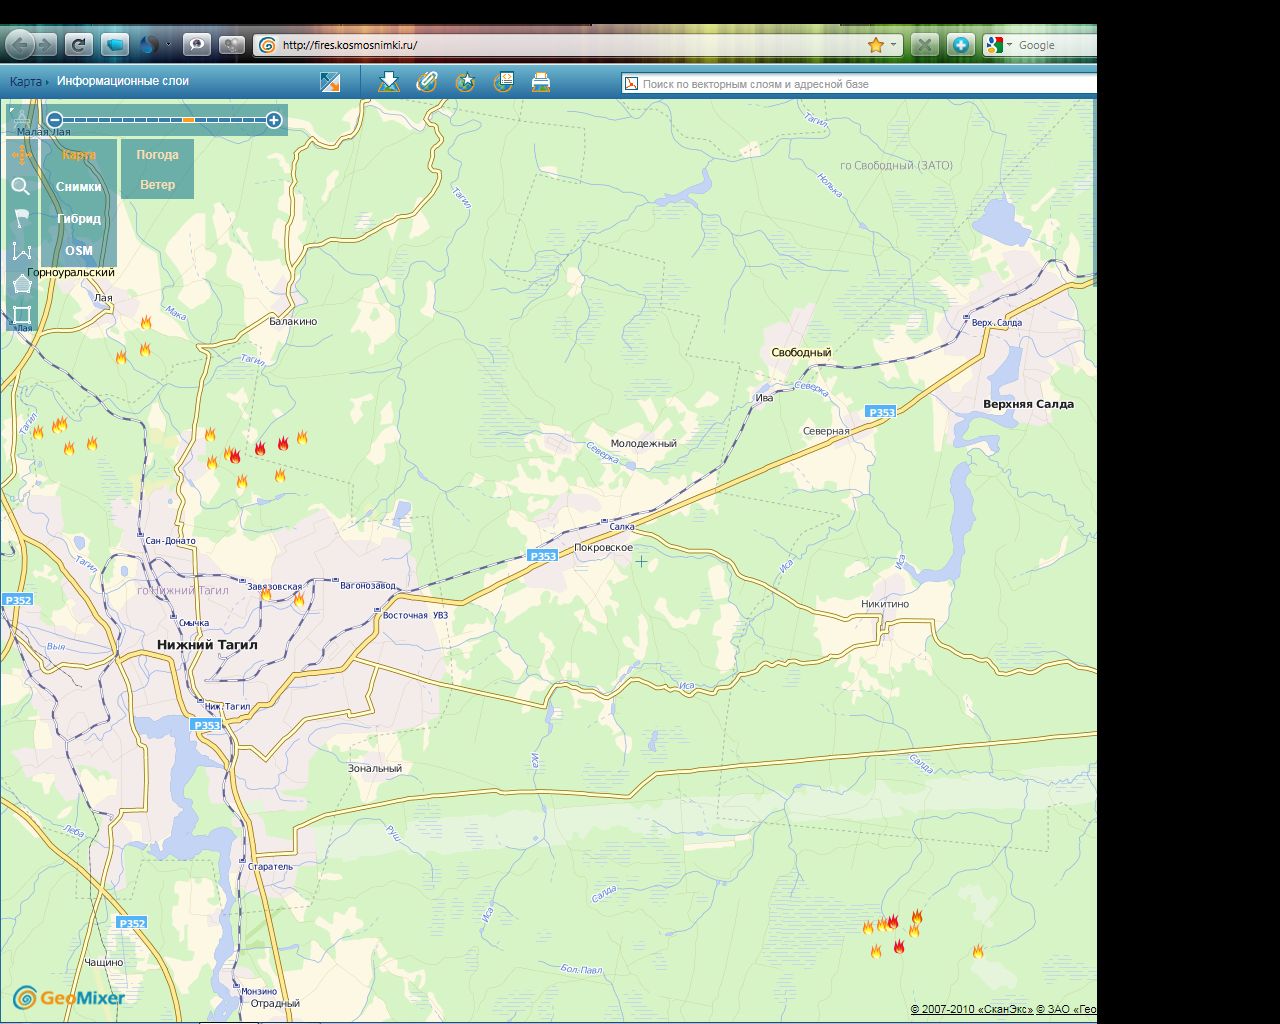Screen dimensions: 1280x1024
Task: Open the Информационные слои menu
Action: coord(123,81)
